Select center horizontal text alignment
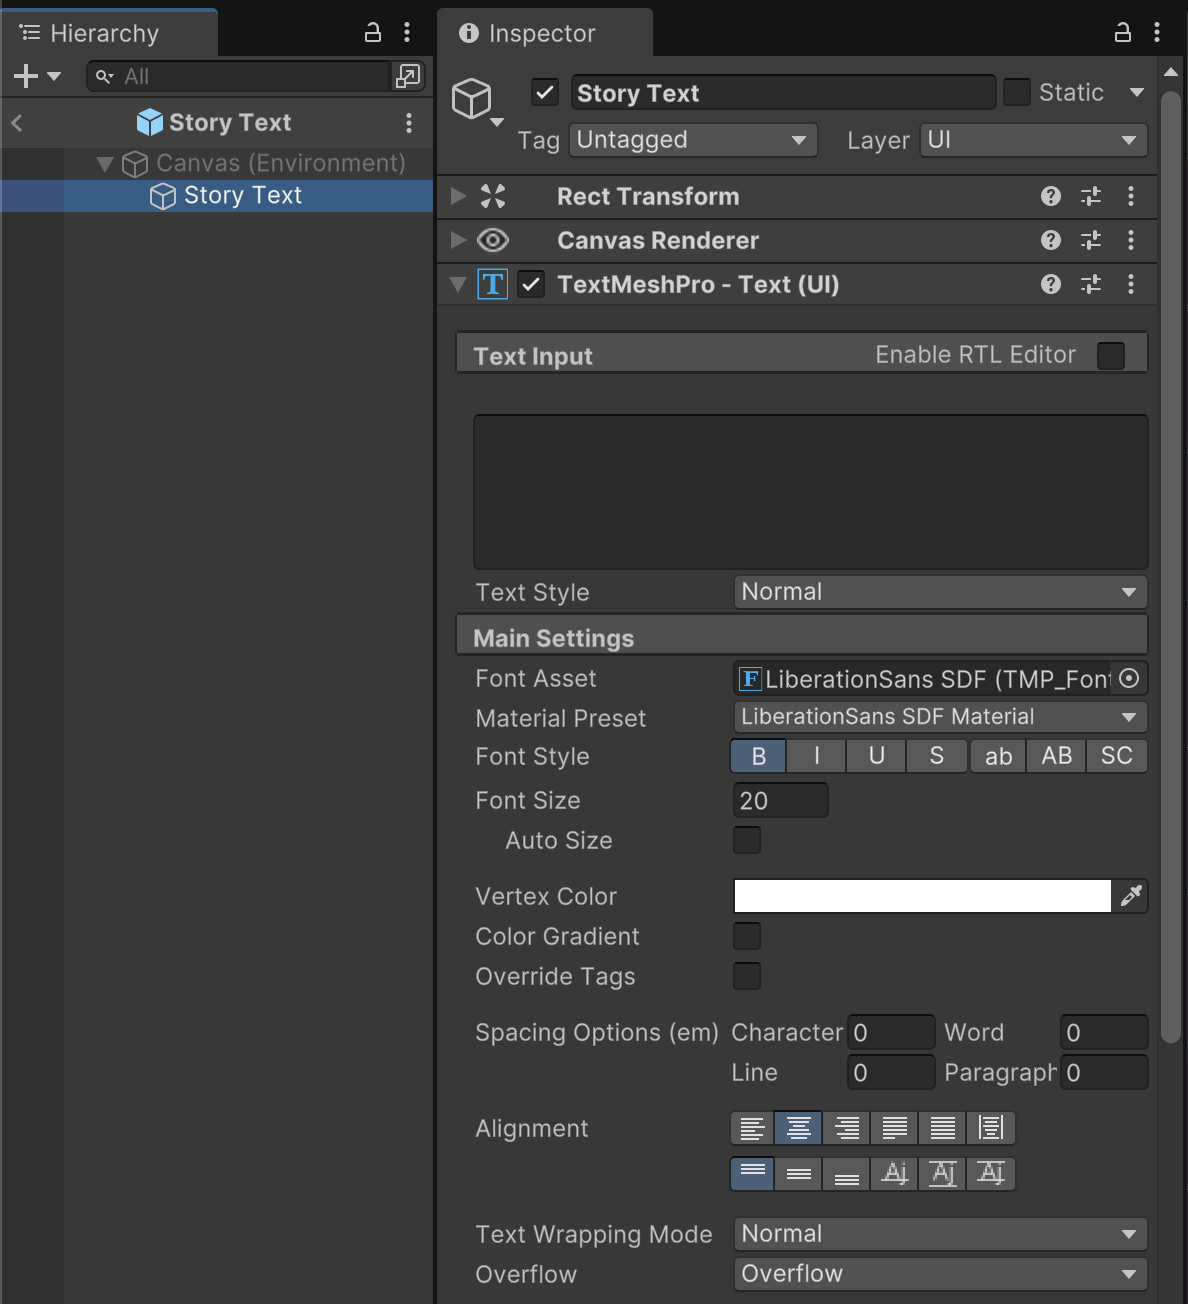1188x1304 pixels. point(799,1128)
